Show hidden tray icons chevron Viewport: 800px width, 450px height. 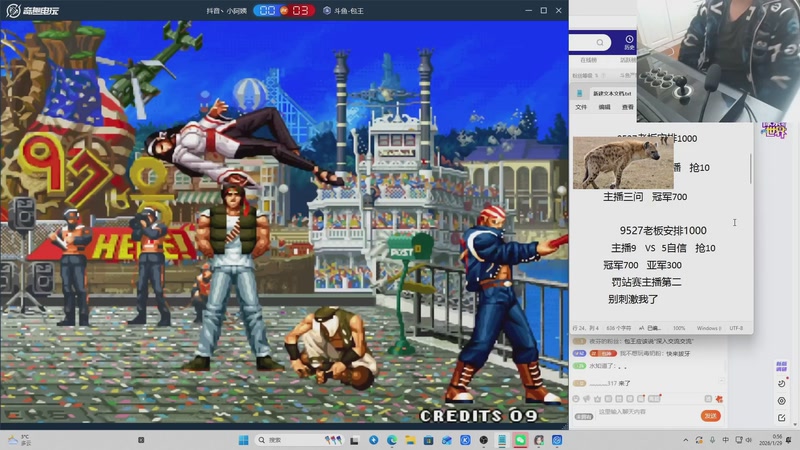(x=685, y=440)
